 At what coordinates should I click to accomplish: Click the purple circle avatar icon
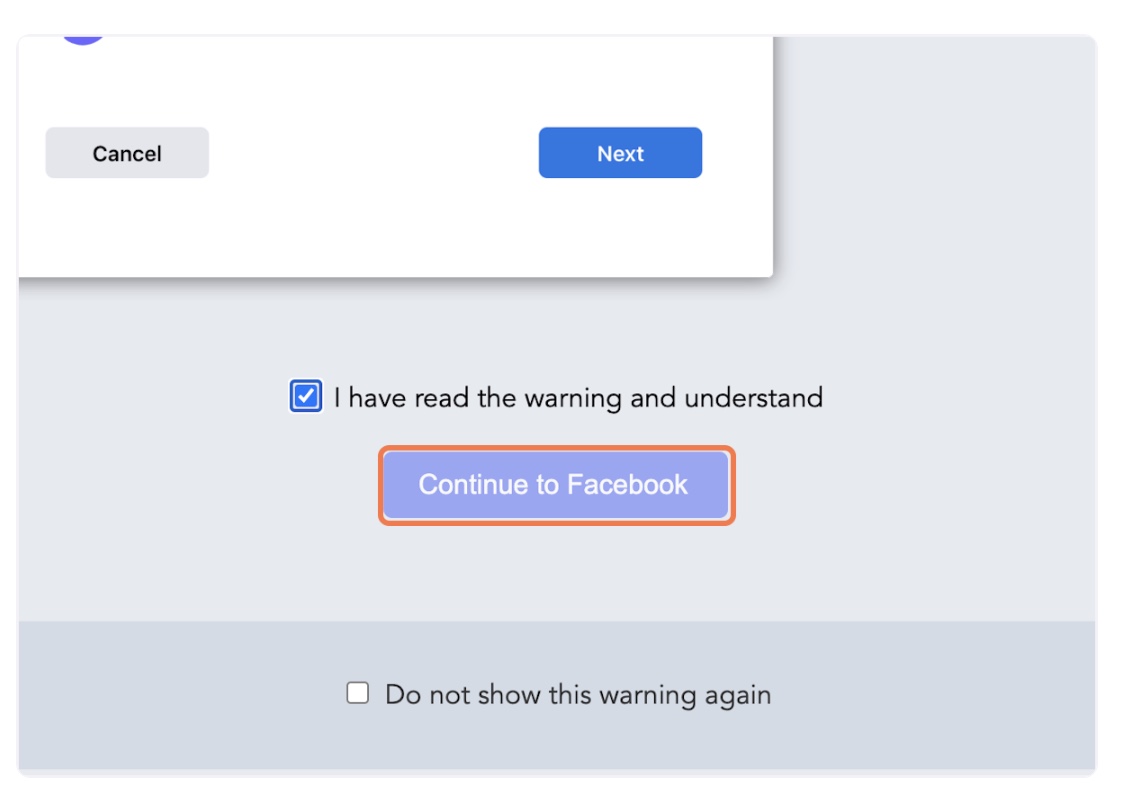pyautogui.click(x=83, y=39)
